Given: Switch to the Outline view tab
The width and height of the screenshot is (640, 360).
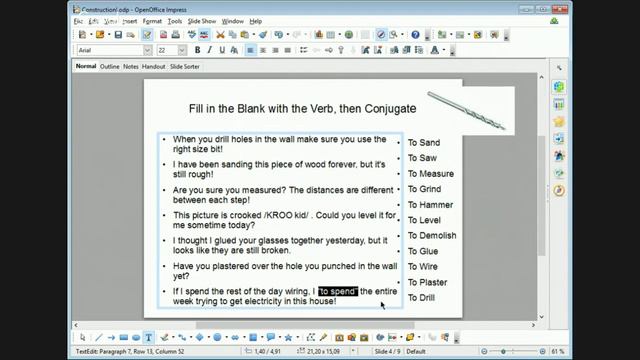Looking at the screenshot, I should pyautogui.click(x=110, y=67).
